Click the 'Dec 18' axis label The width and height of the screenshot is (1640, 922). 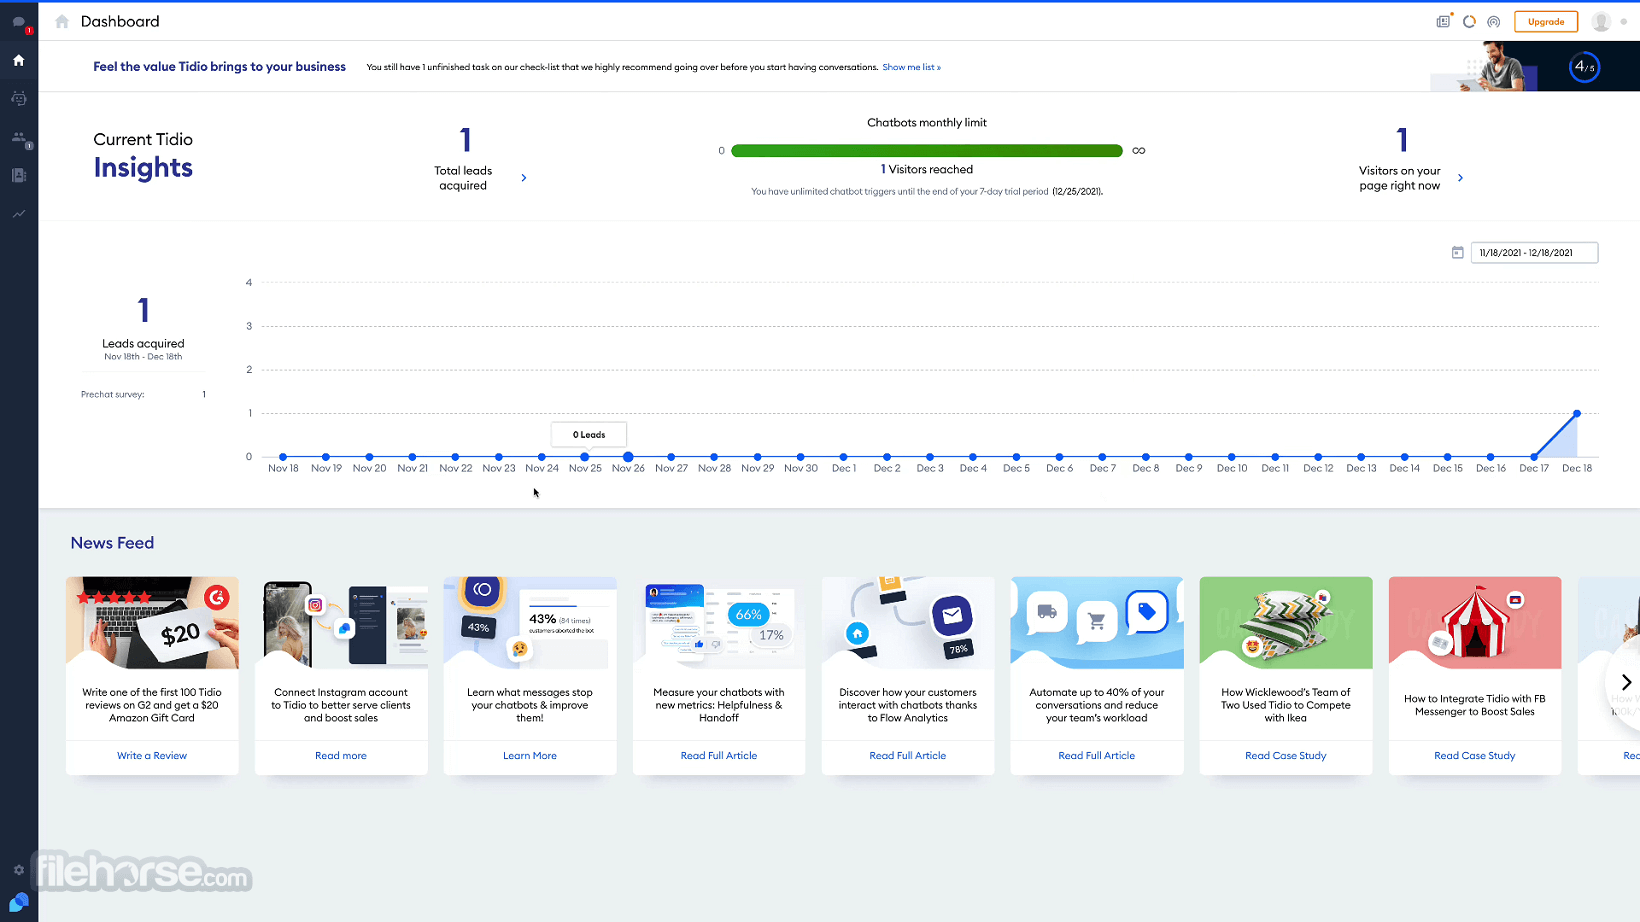[x=1577, y=468]
